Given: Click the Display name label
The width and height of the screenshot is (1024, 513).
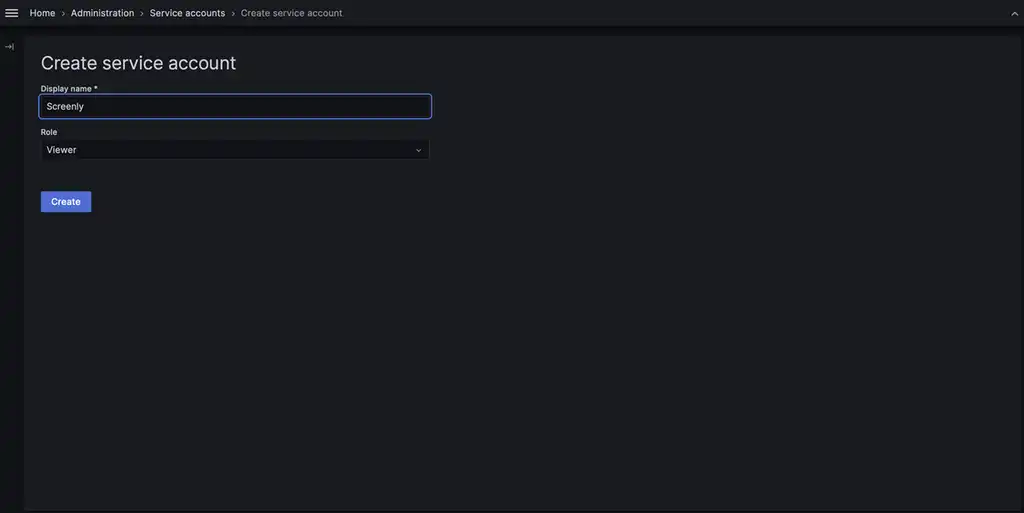Looking at the screenshot, I should [x=69, y=89].
